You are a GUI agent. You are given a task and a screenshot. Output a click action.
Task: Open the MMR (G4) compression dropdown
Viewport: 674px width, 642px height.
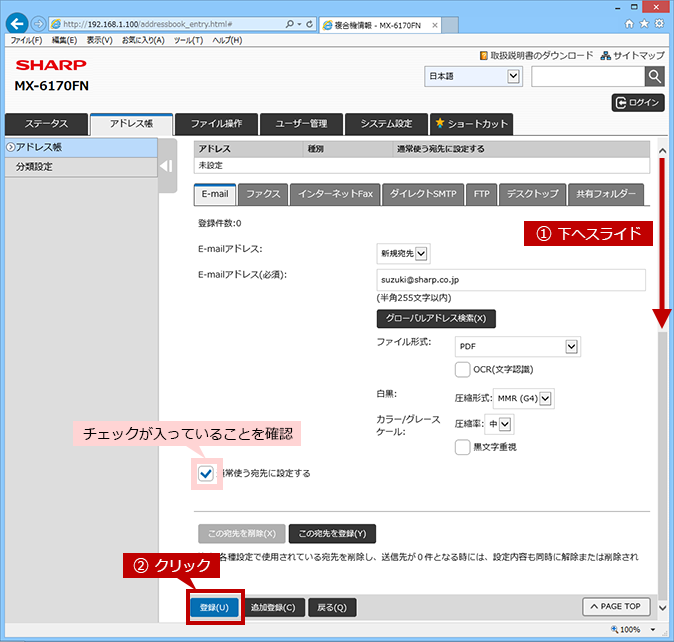524,399
